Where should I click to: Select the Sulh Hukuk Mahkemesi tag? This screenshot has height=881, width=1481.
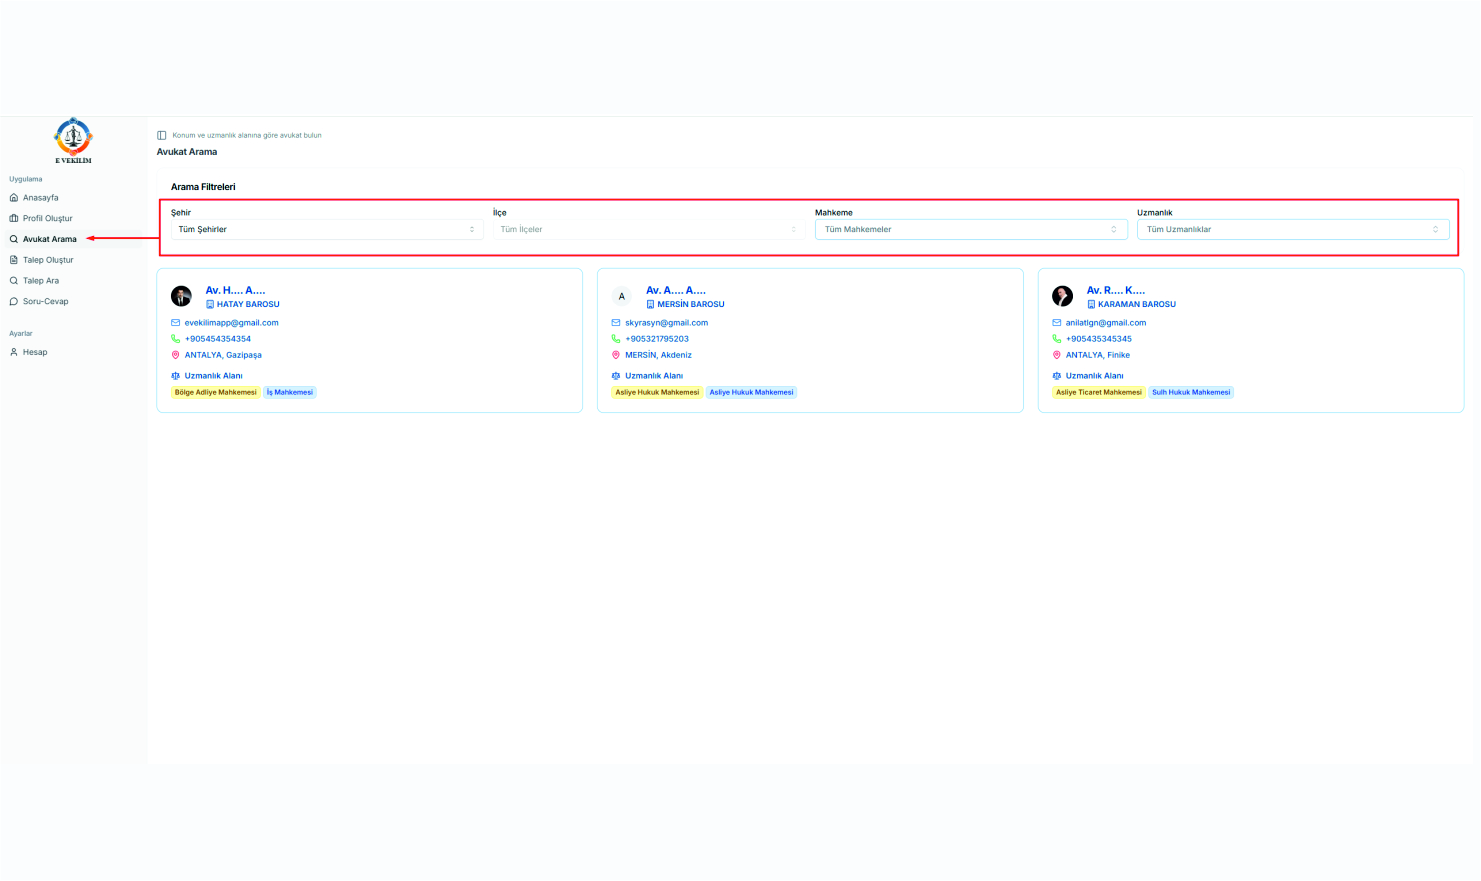[x=1190, y=392]
